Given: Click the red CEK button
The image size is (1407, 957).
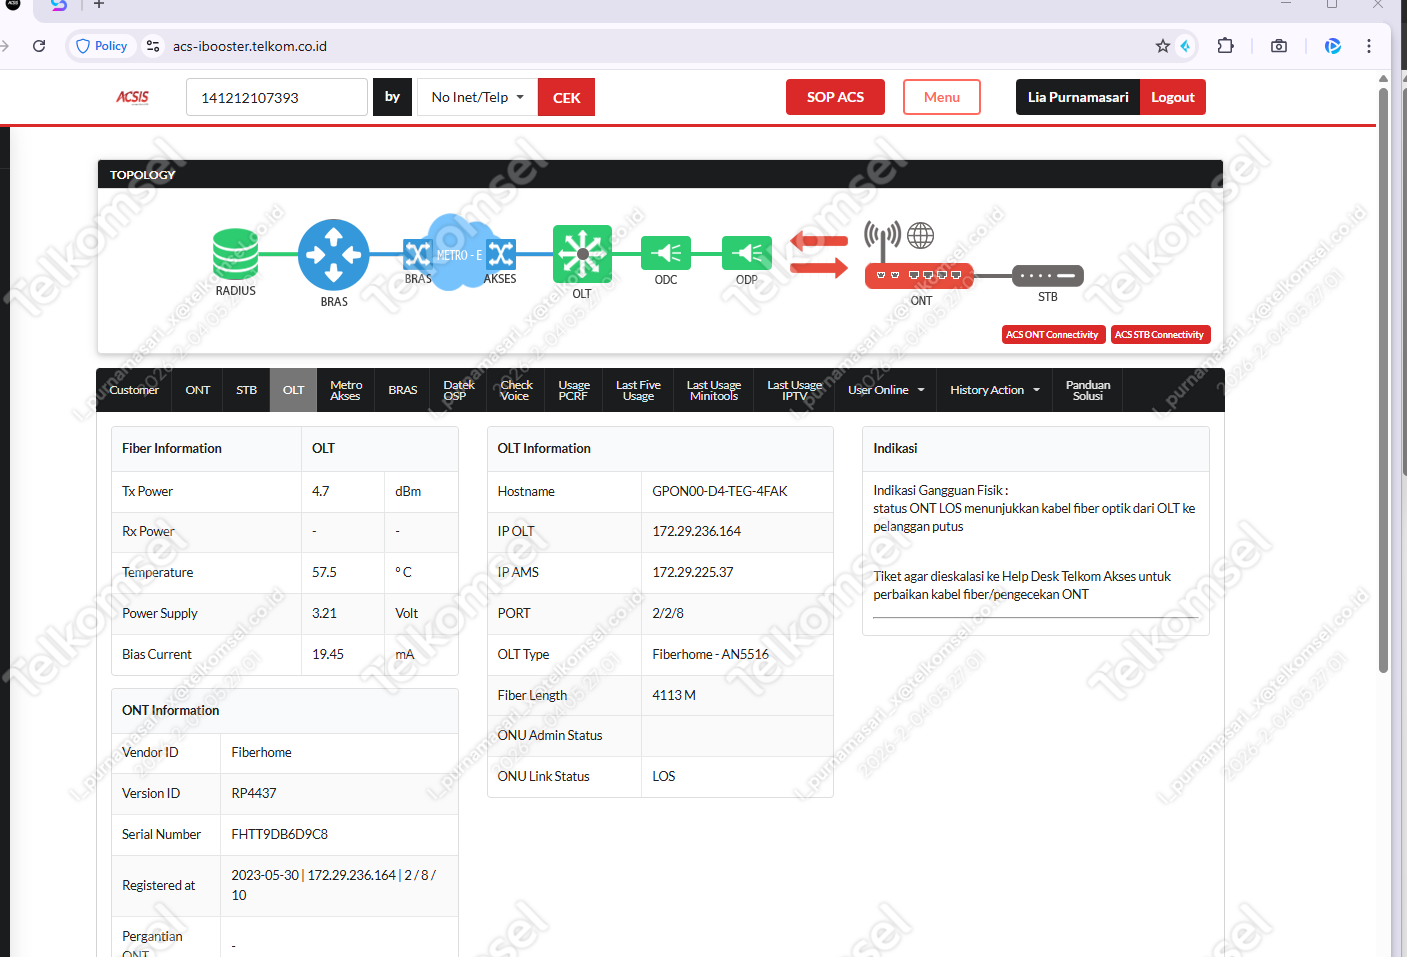Looking at the screenshot, I should (x=566, y=97).
